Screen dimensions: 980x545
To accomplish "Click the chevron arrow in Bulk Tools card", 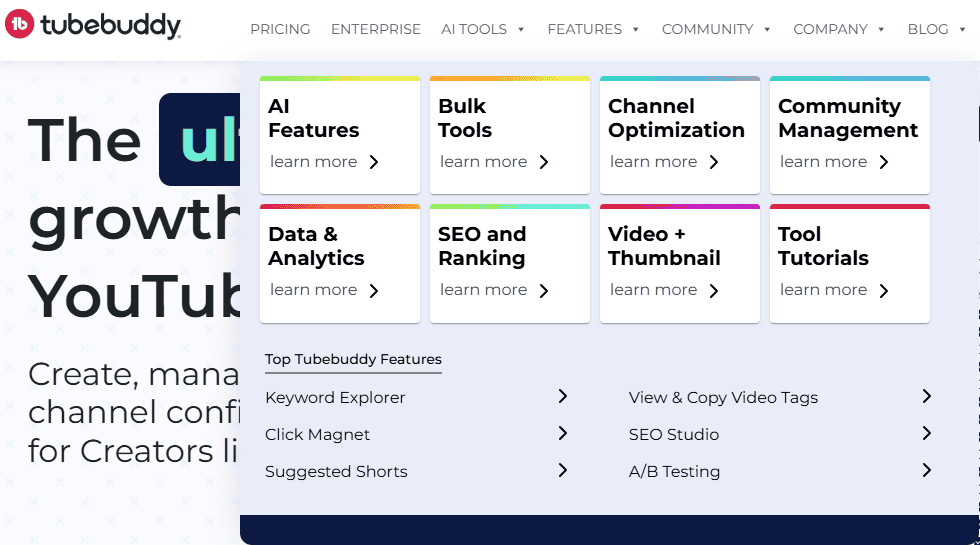I will click(x=544, y=162).
